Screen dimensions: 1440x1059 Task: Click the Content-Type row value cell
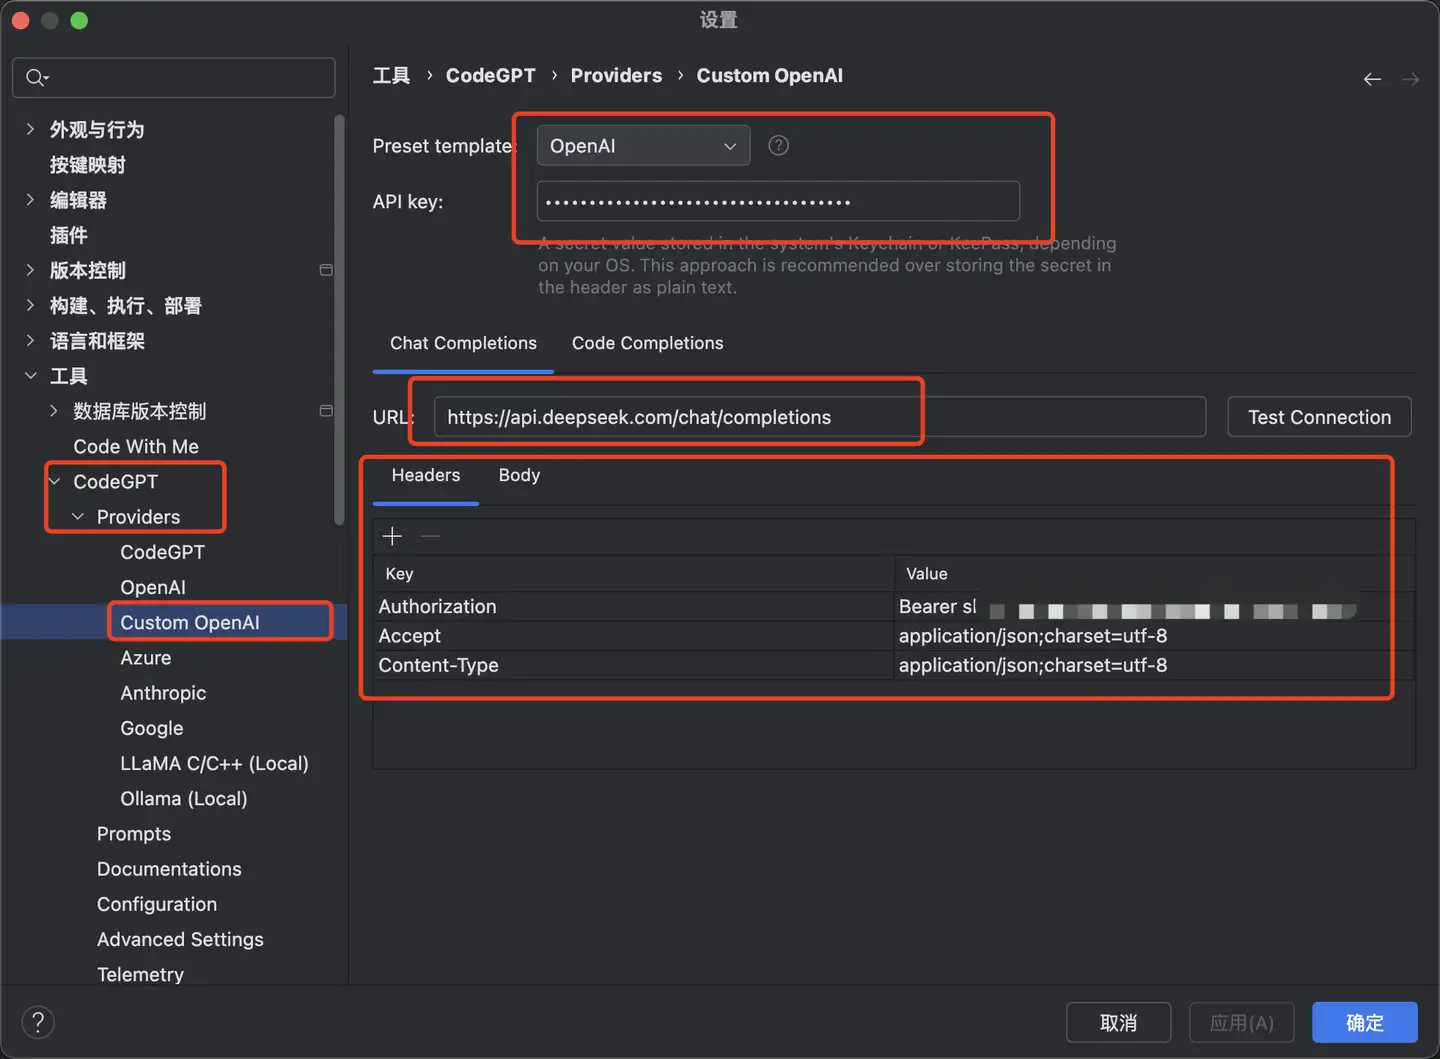(x=1154, y=665)
